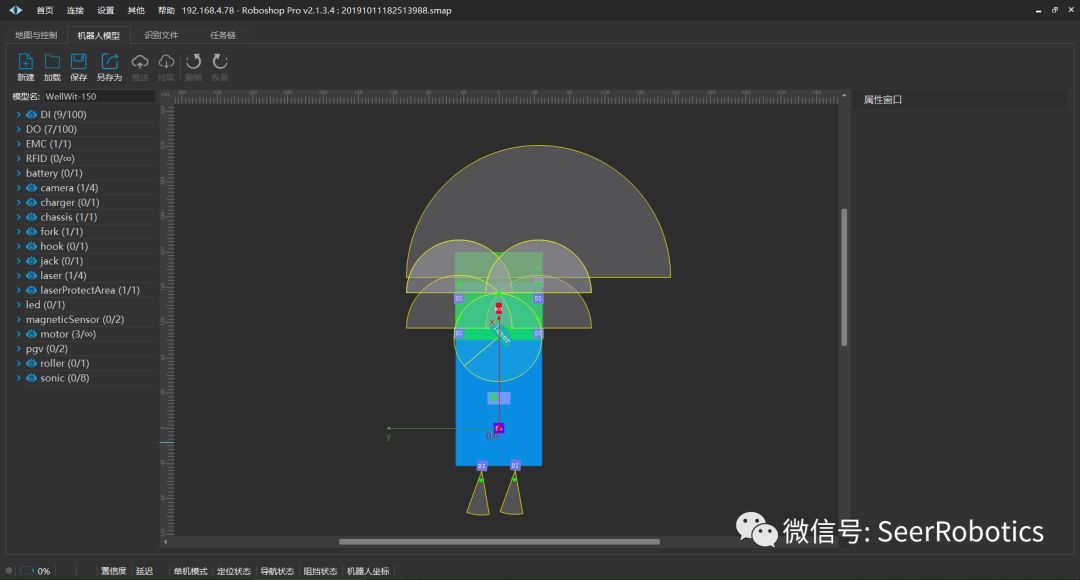Screen dimensions: 1080x580
Task: Switch to the 地图与控制 tab
Action: click(36, 35)
